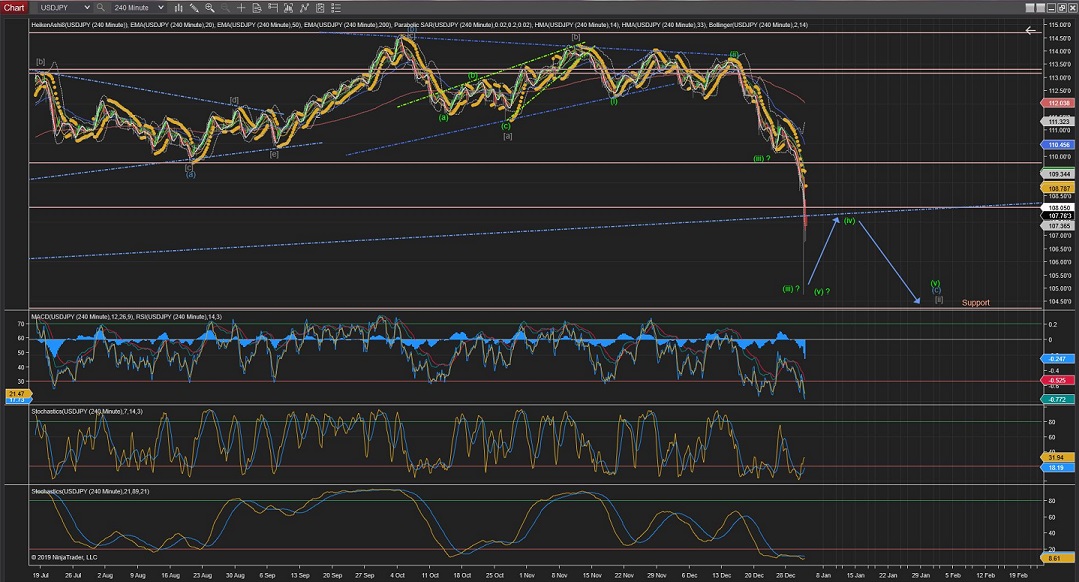1079x582 pixels.
Task: Click the 111.323 price marker
Action: [x=1058, y=121]
